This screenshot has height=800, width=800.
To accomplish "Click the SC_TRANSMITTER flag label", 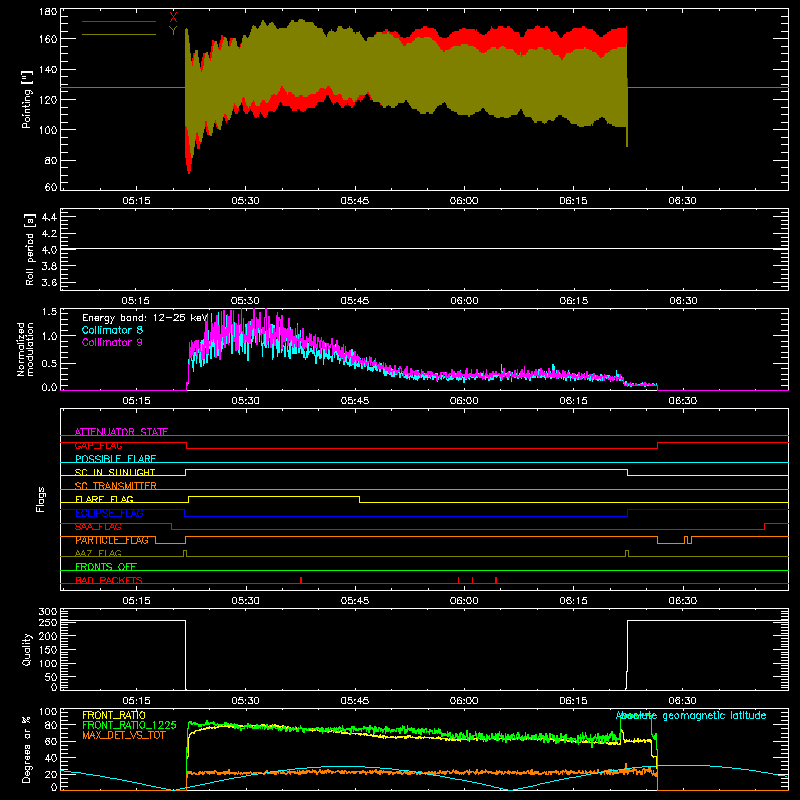I will tap(116, 485).
